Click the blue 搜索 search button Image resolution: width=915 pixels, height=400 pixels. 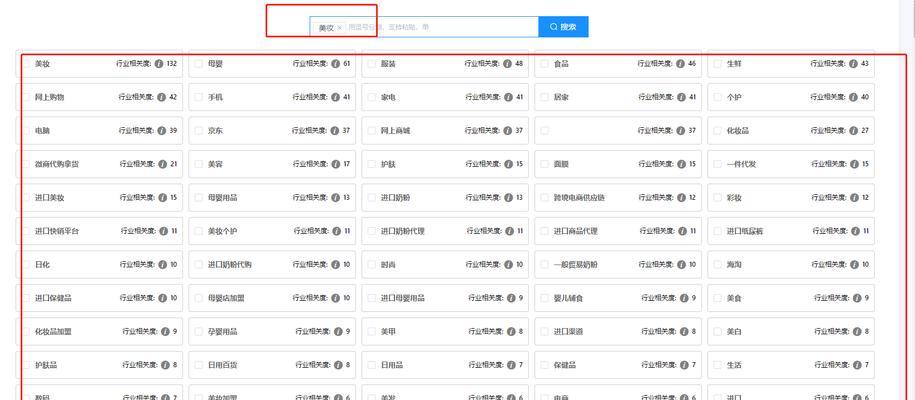pyautogui.click(x=563, y=27)
